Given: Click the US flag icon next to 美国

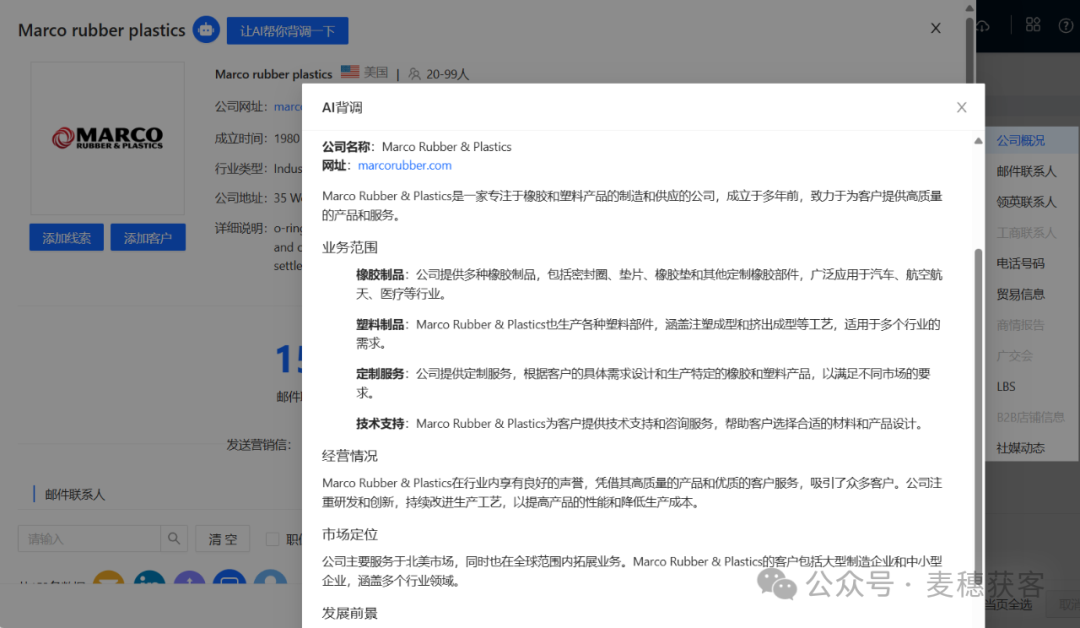Looking at the screenshot, I should tap(350, 72).
